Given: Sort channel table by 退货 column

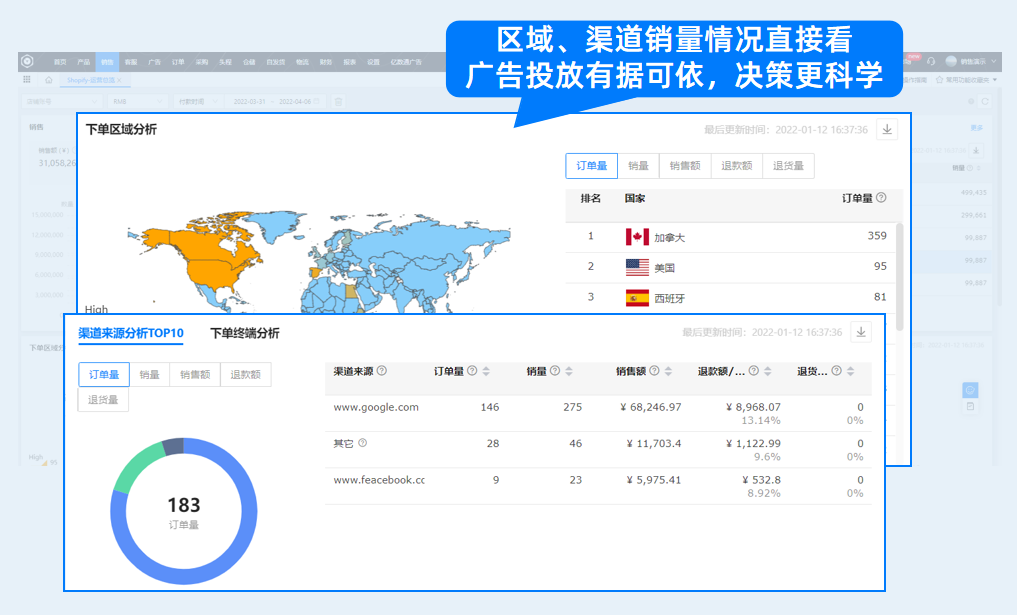Looking at the screenshot, I should (x=850, y=371).
